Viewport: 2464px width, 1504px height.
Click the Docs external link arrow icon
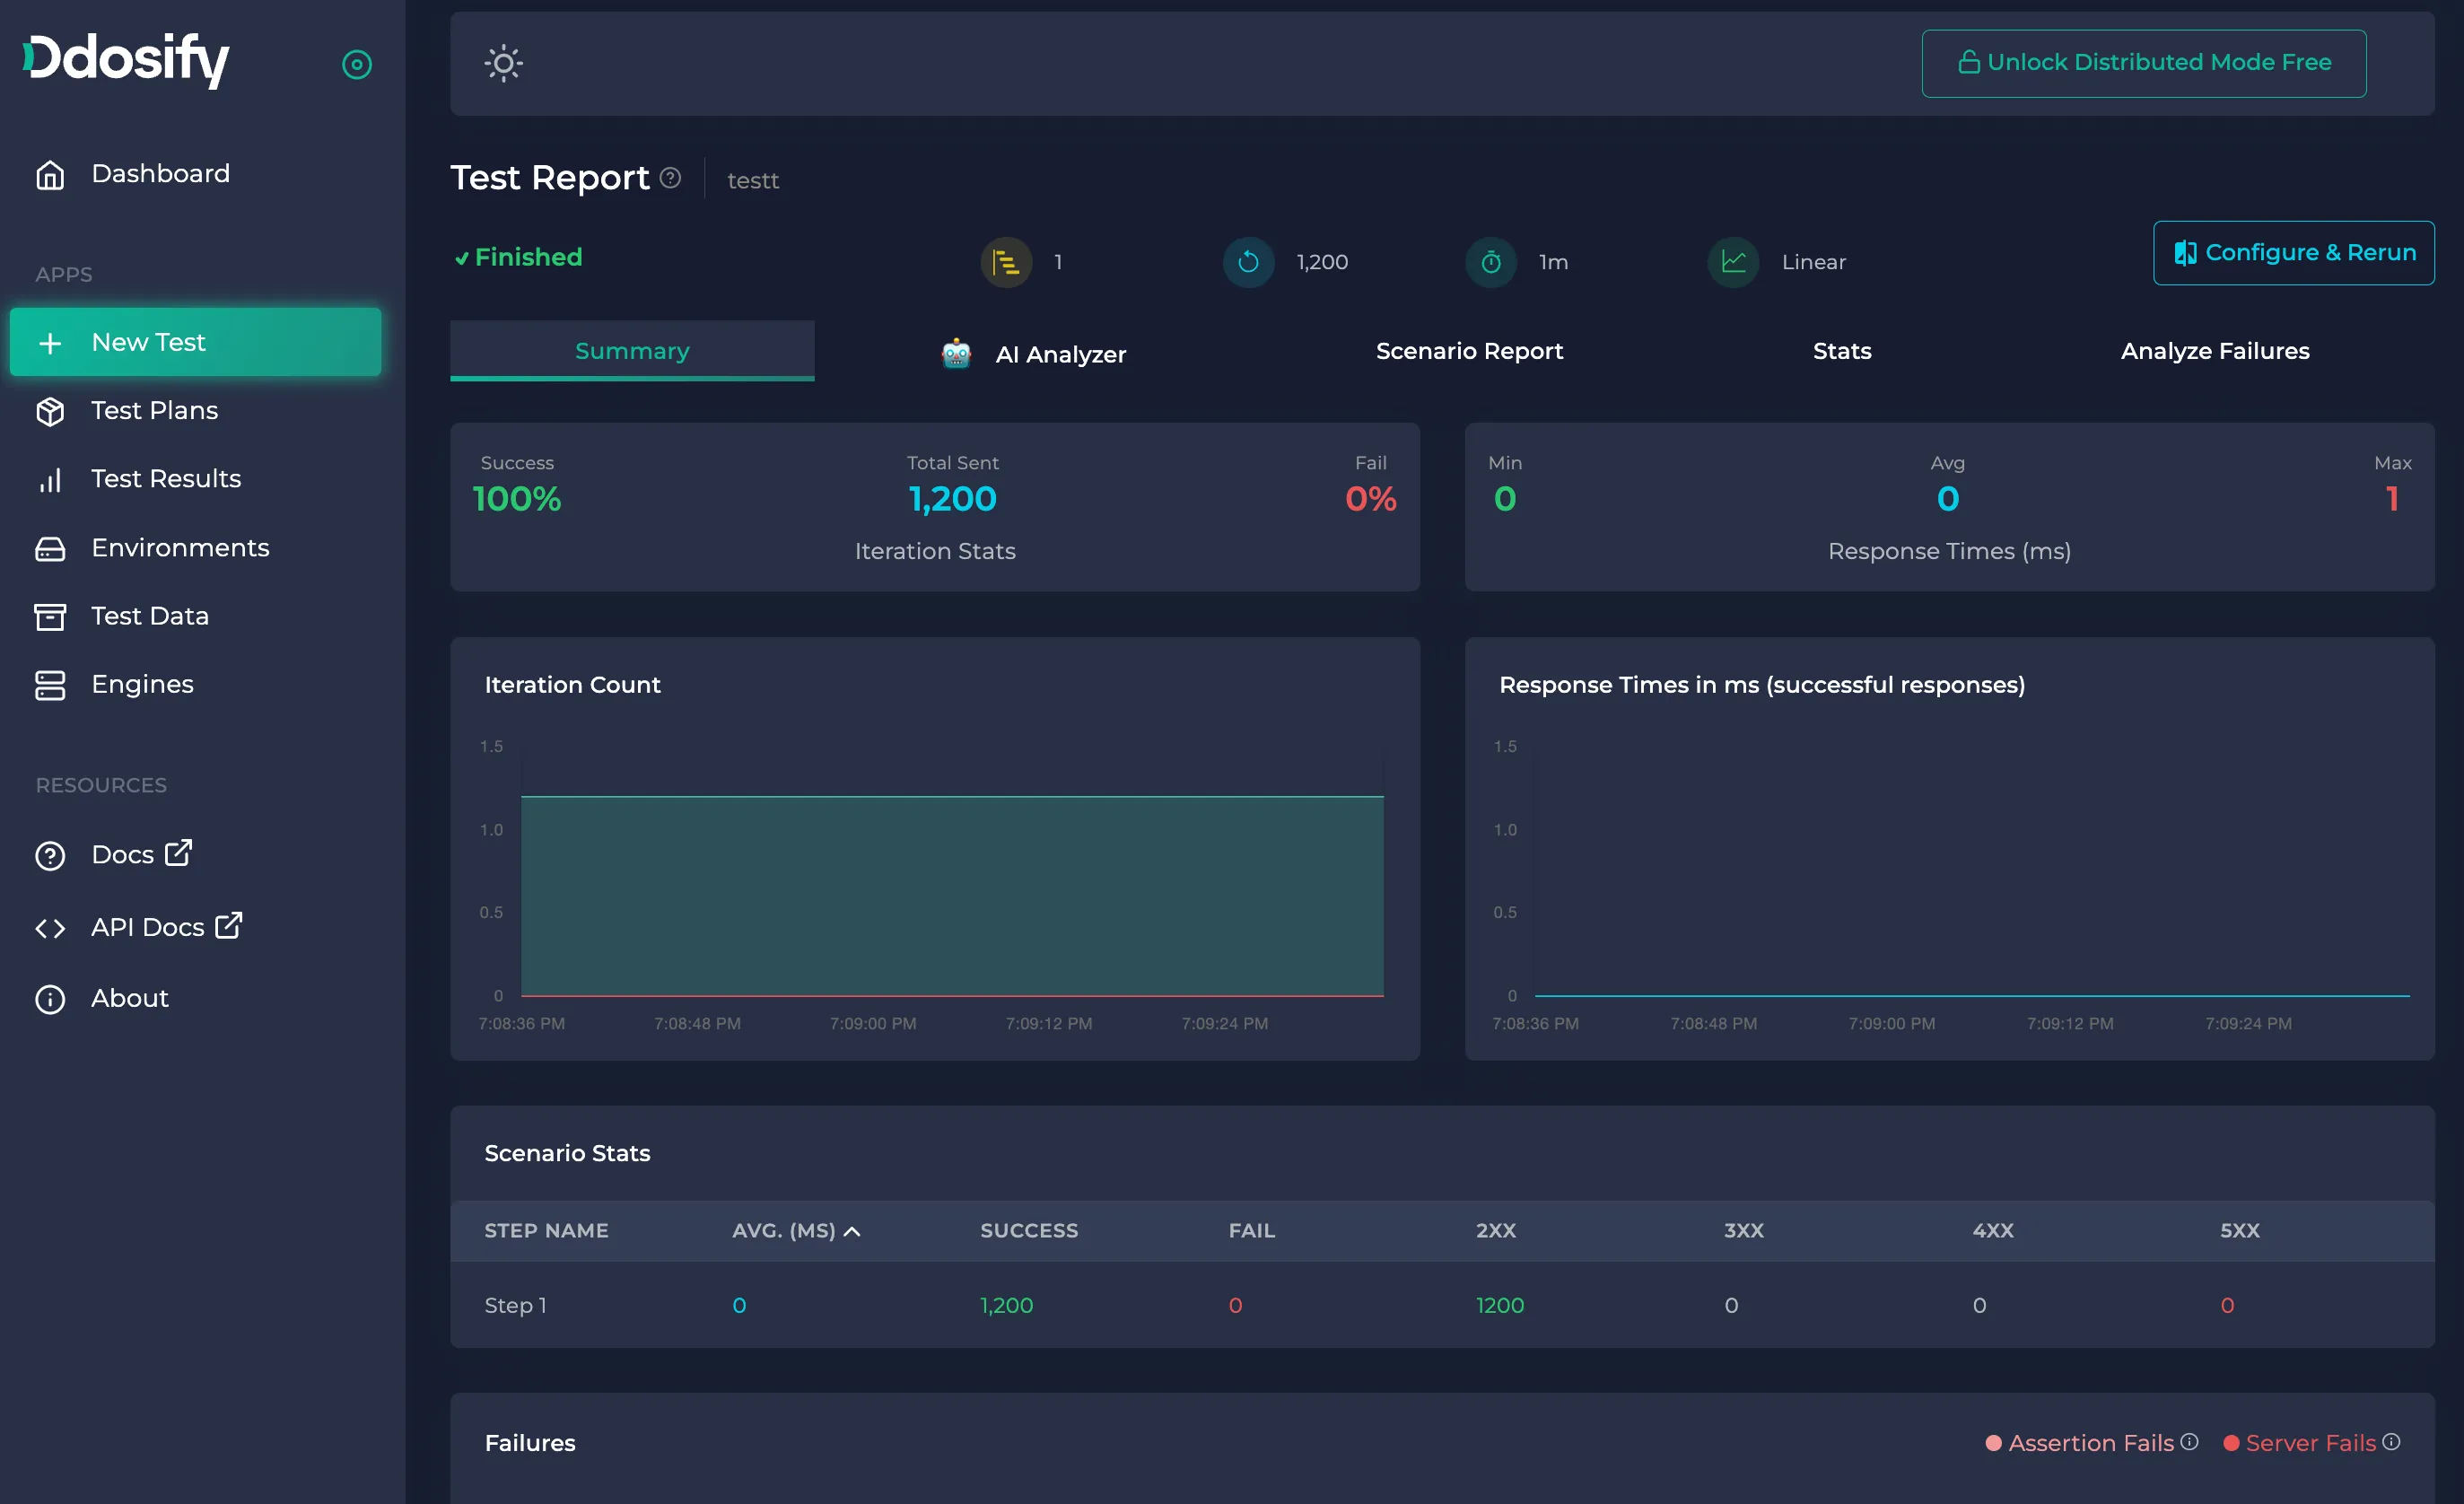[178, 853]
